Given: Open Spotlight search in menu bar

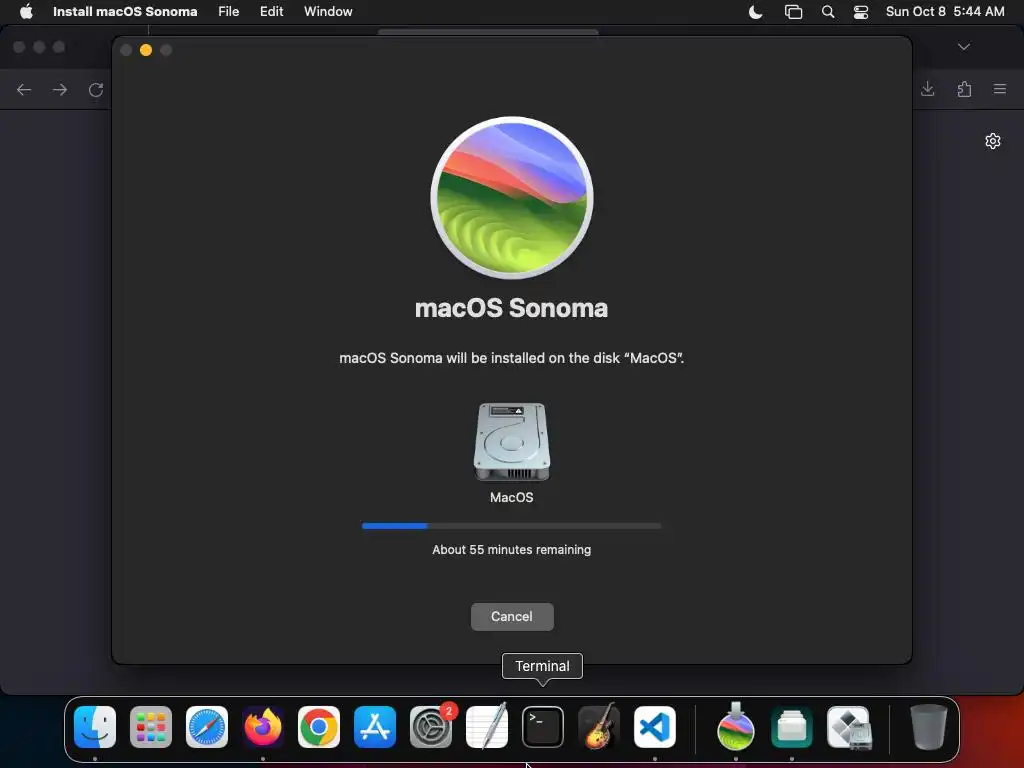Looking at the screenshot, I should tap(827, 12).
